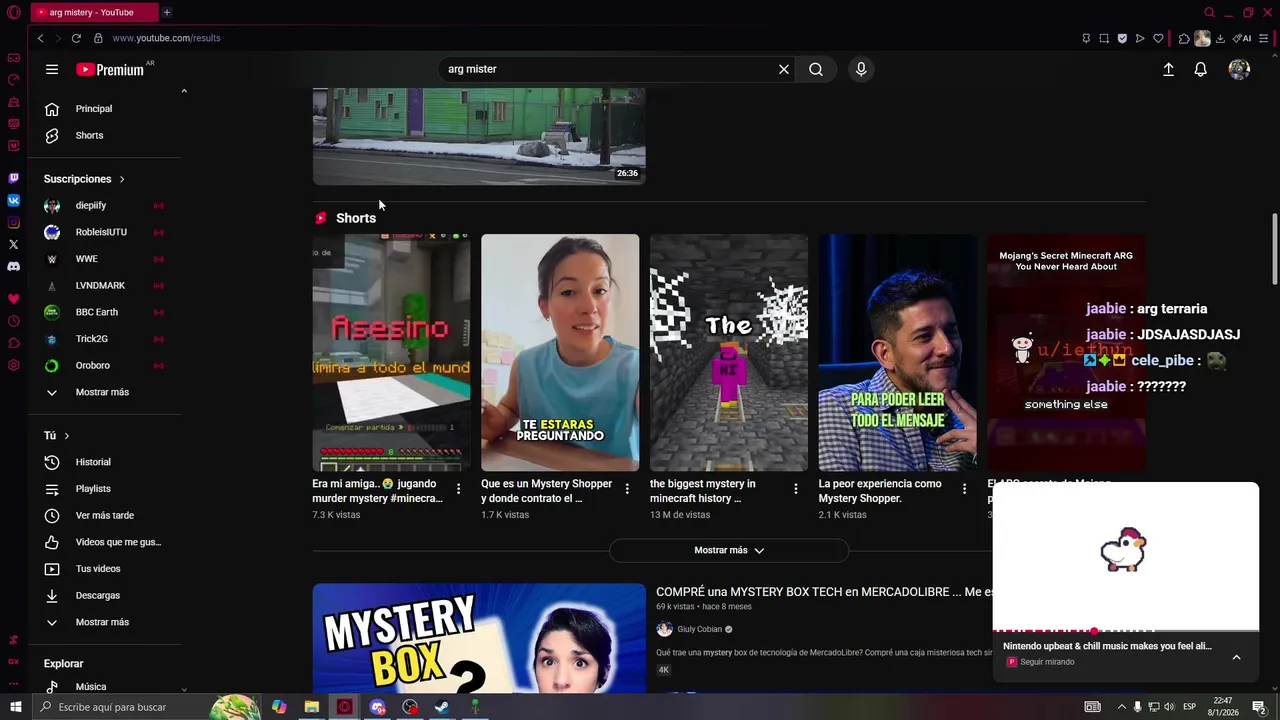Open Twitch in Opera sidebar
The width and height of the screenshot is (1280, 720).
pyautogui.click(x=14, y=178)
